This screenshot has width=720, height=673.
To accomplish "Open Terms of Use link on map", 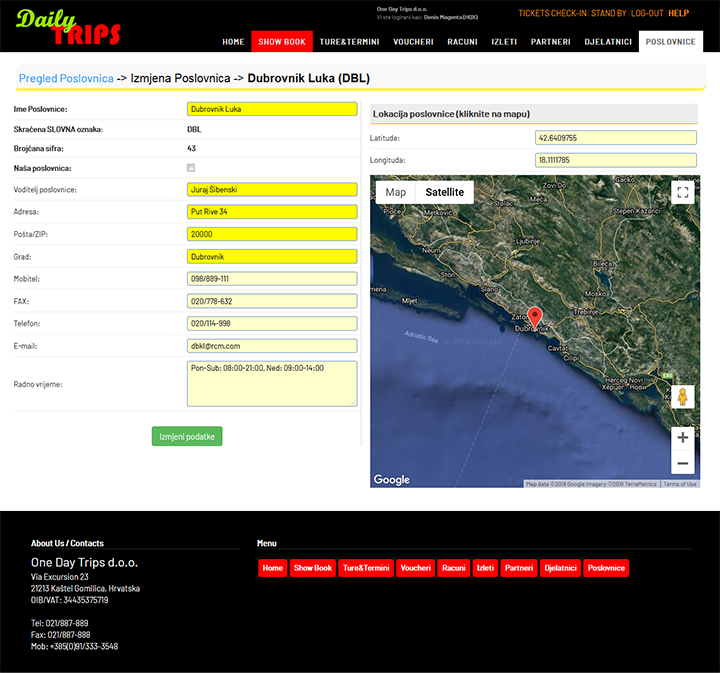I will (x=680, y=484).
